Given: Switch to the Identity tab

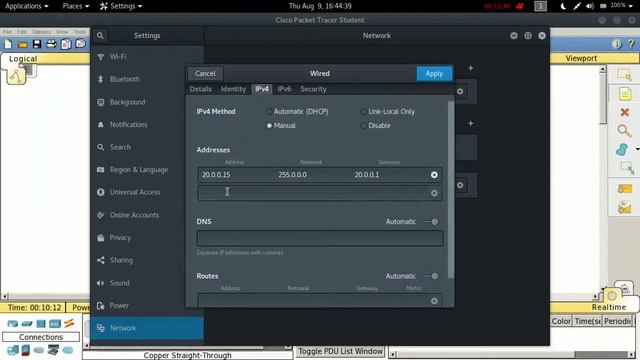Looking at the screenshot, I should [233, 89].
